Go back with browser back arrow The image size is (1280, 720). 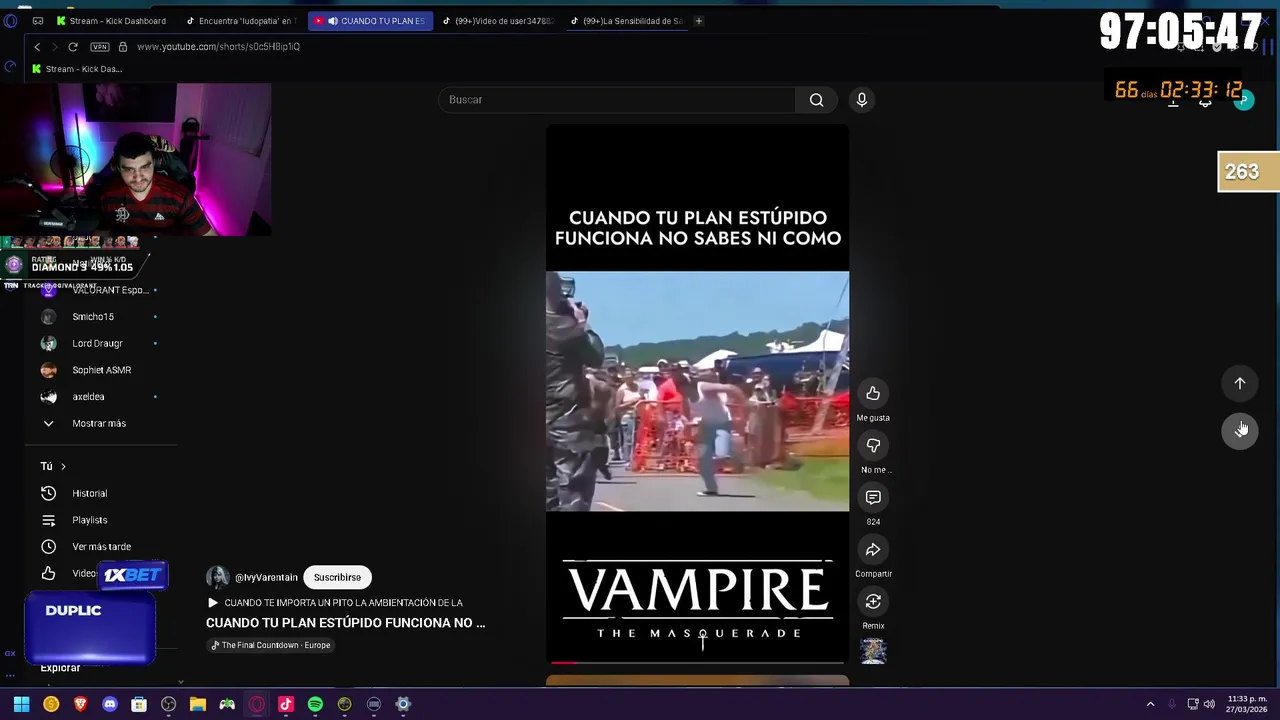pos(37,47)
